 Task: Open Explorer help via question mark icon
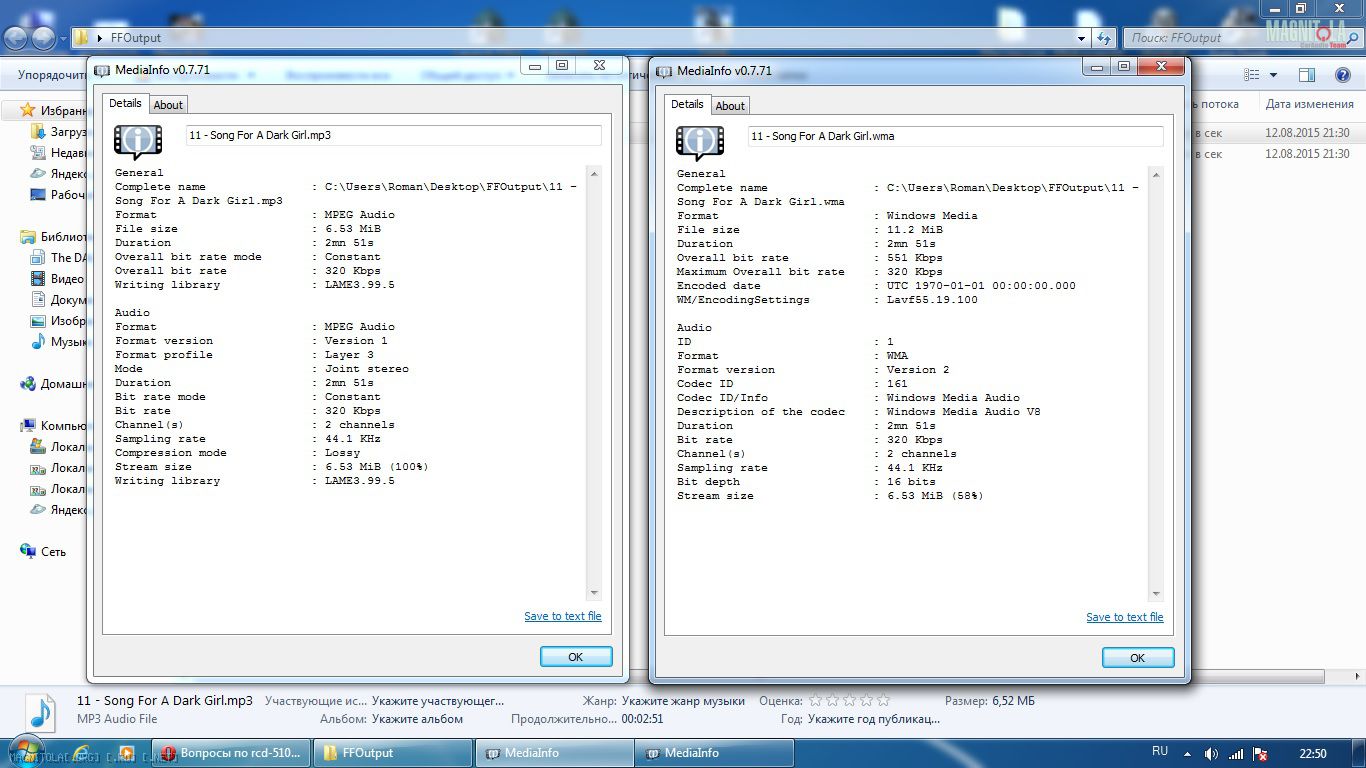click(1343, 75)
